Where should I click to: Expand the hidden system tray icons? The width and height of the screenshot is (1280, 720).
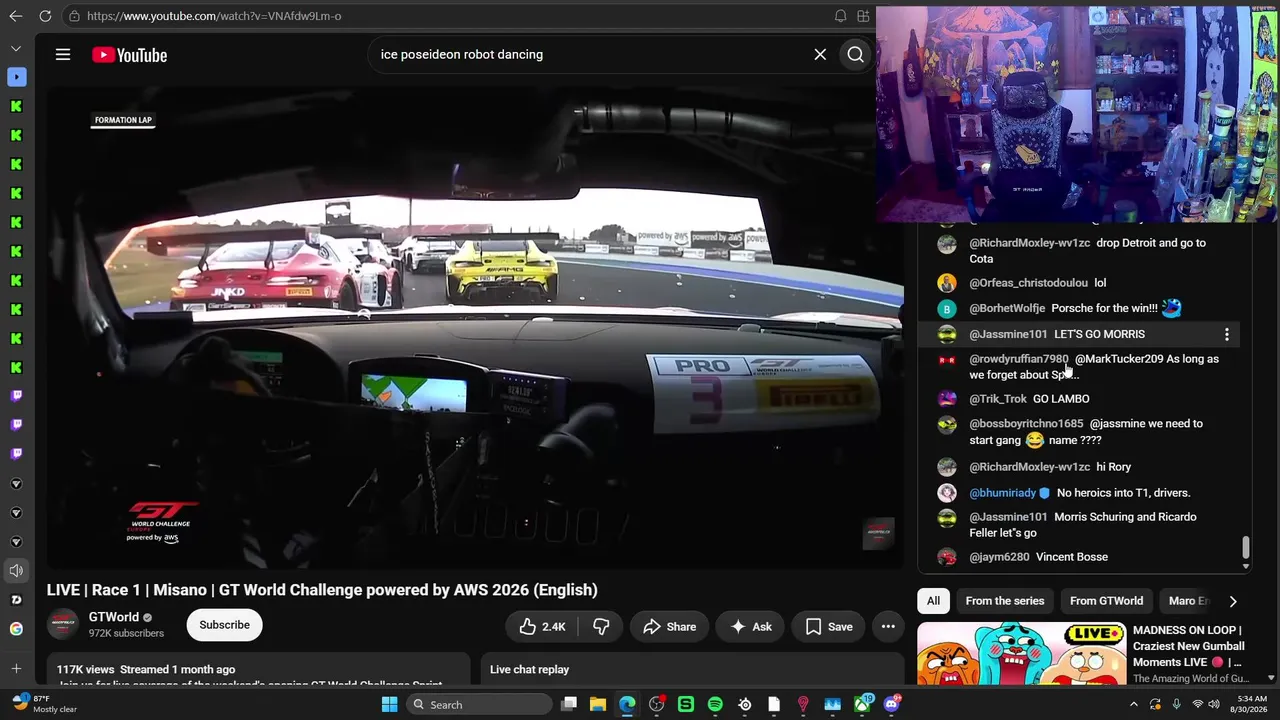[1133, 705]
